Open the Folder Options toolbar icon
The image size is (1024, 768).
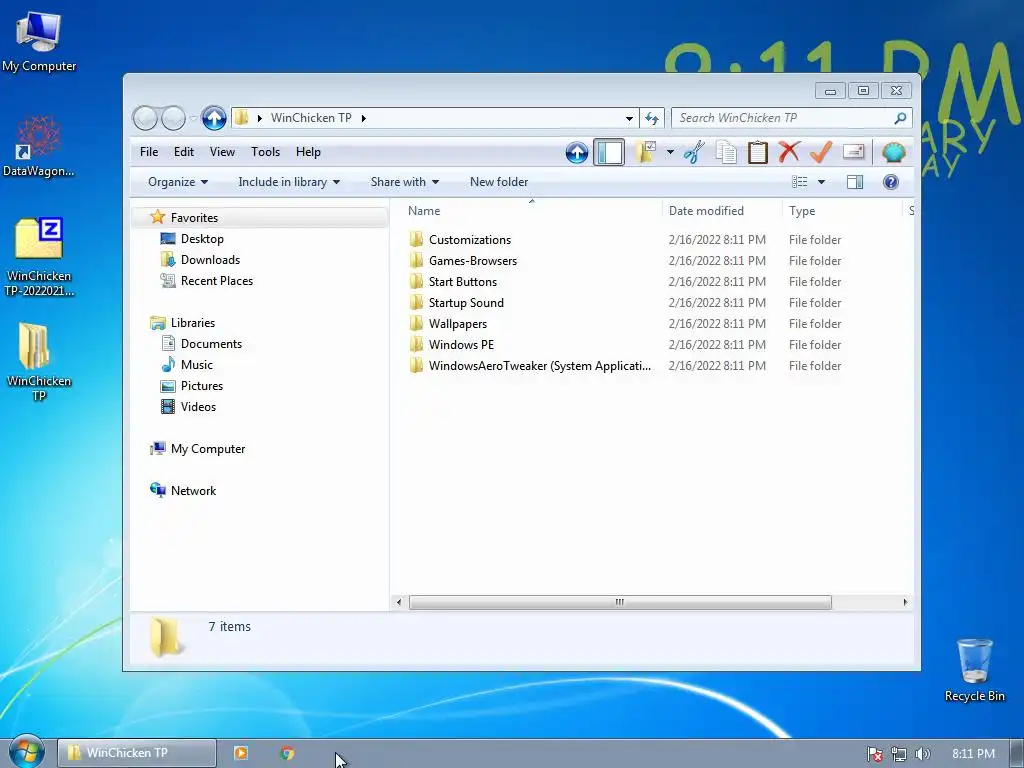pyautogui.click(x=645, y=152)
